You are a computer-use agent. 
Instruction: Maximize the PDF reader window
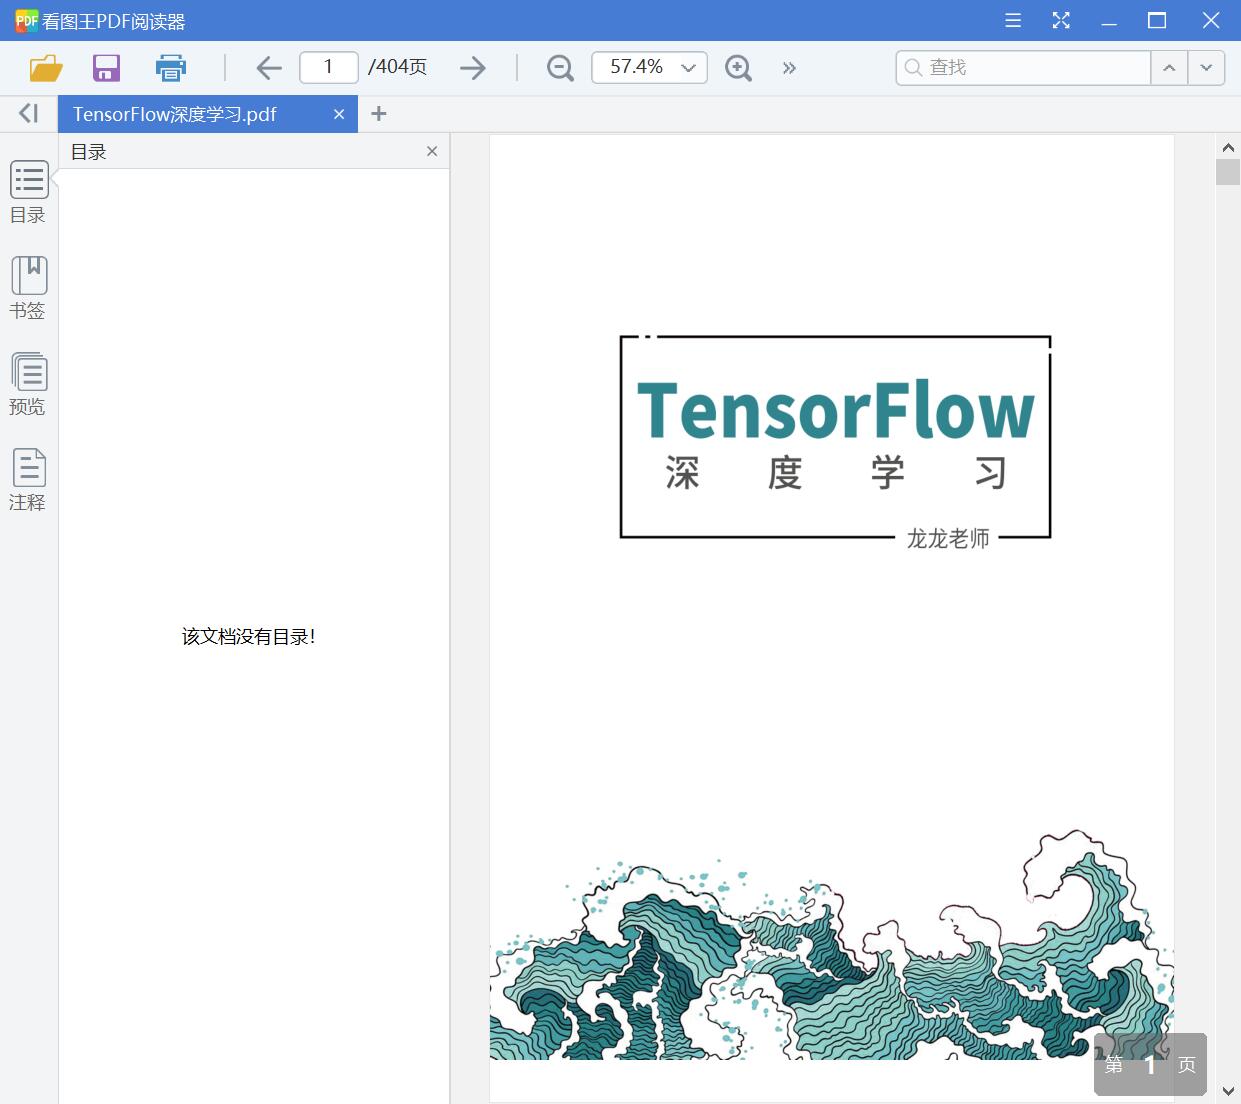tap(1157, 20)
